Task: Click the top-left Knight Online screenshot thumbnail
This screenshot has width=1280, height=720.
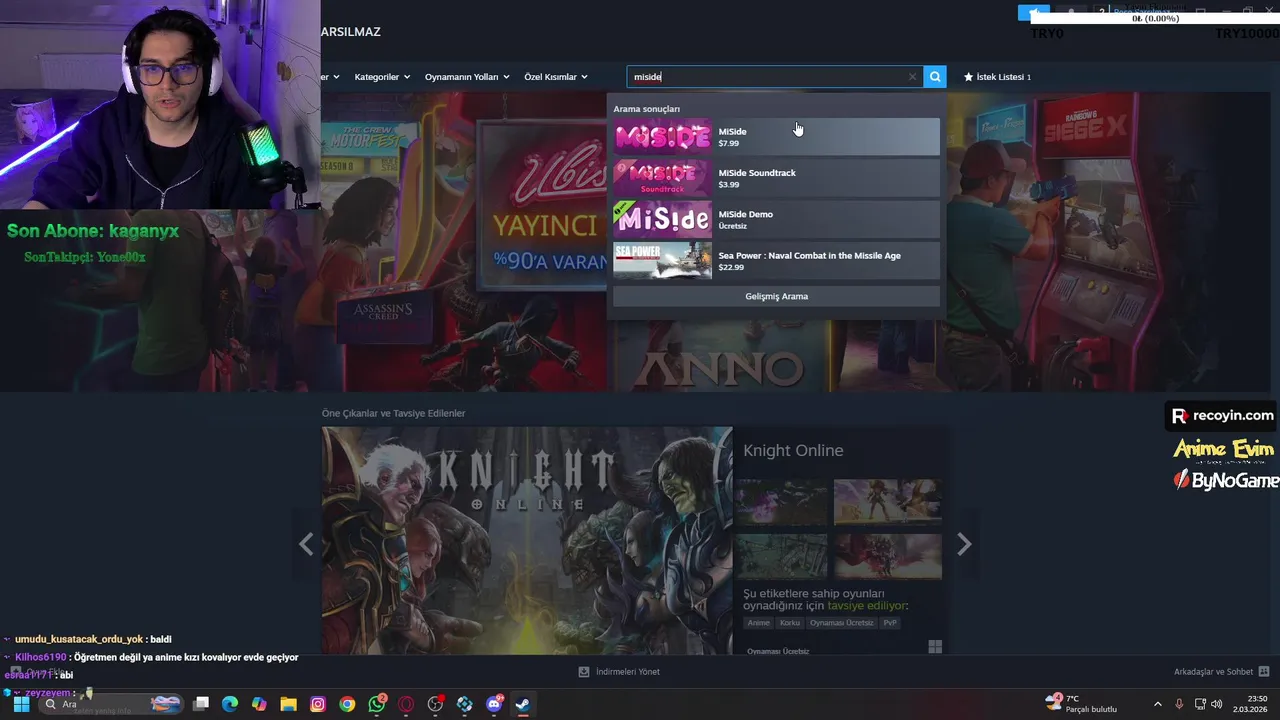Action: tap(781, 502)
